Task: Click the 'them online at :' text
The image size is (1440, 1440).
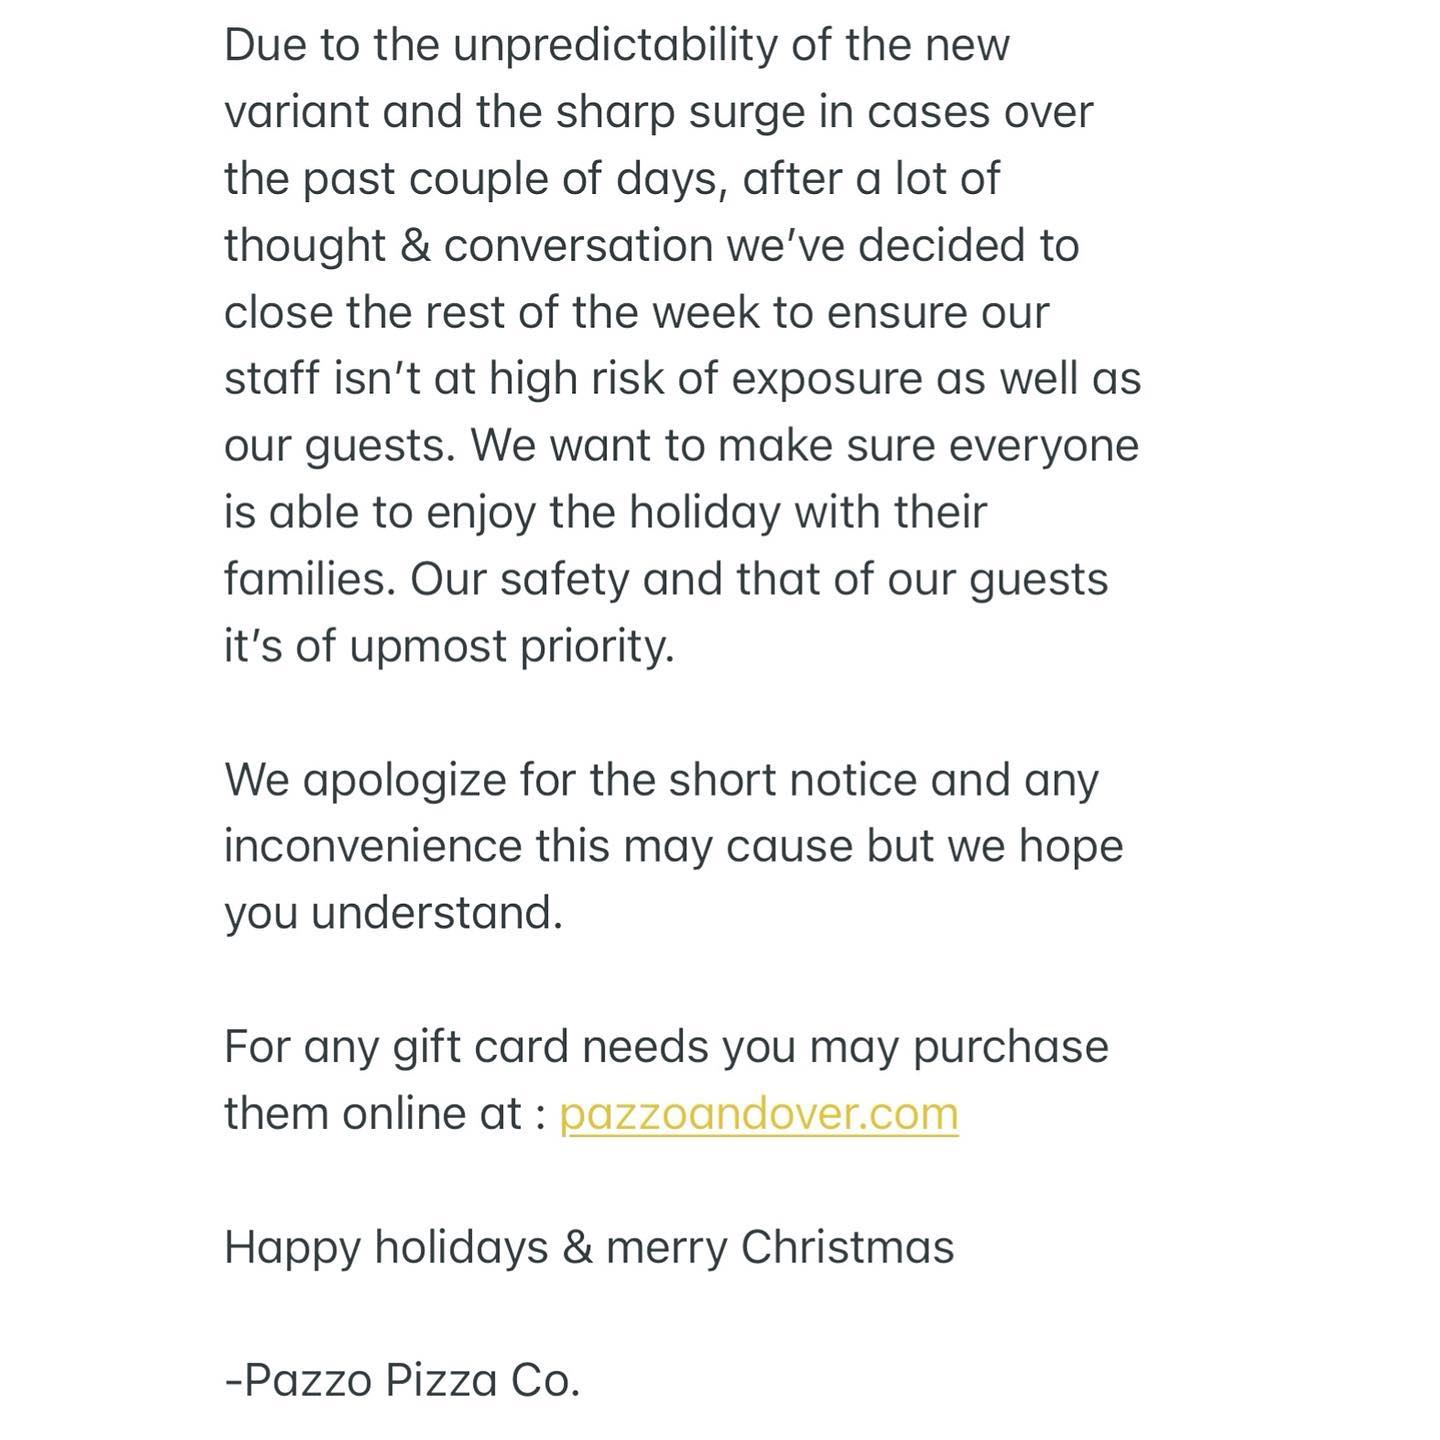Action: 385,1113
